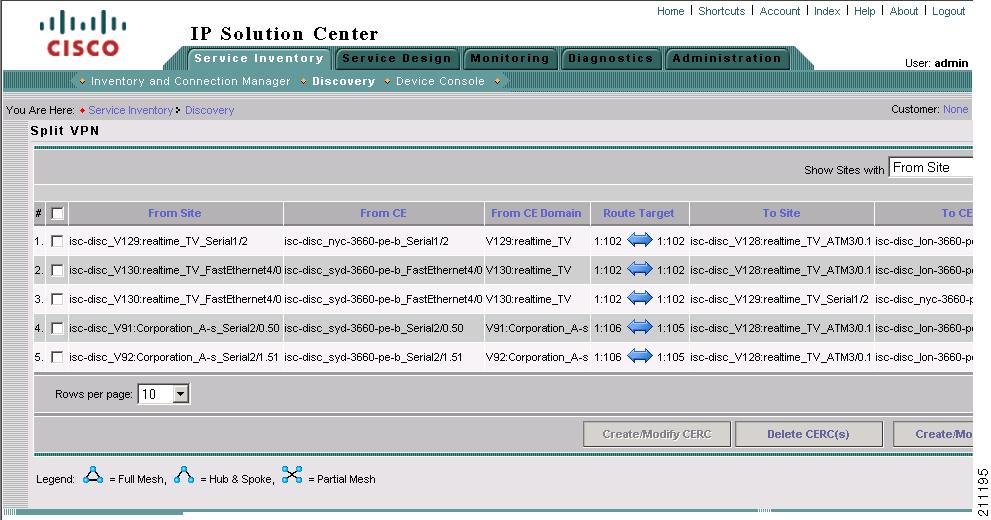Click route target arrow icon in row 3
Viewport: 991px width, 520px height.
640,299
